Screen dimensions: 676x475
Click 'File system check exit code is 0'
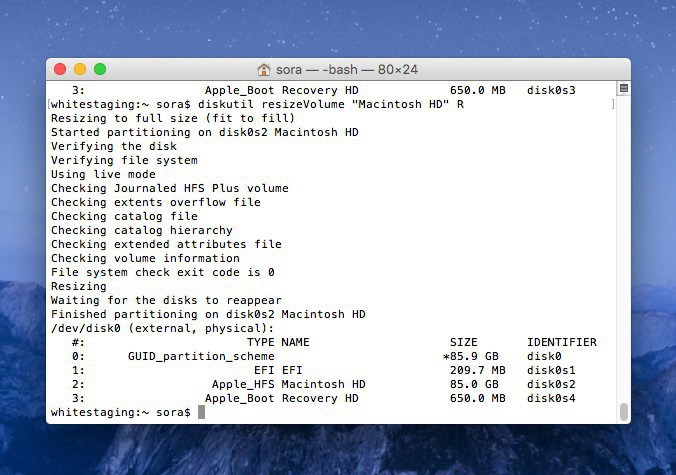click(x=163, y=272)
